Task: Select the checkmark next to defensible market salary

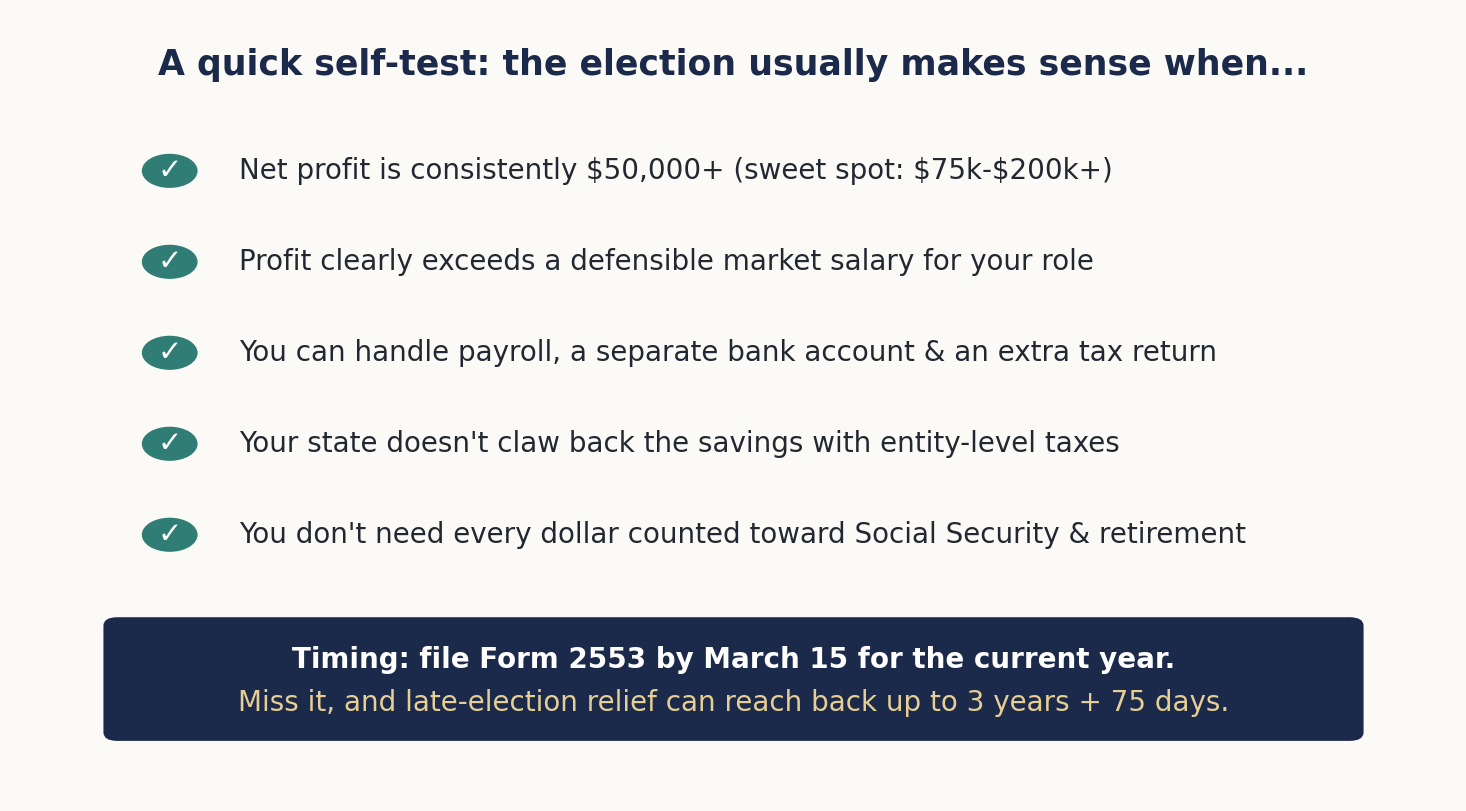Action: pos(169,262)
